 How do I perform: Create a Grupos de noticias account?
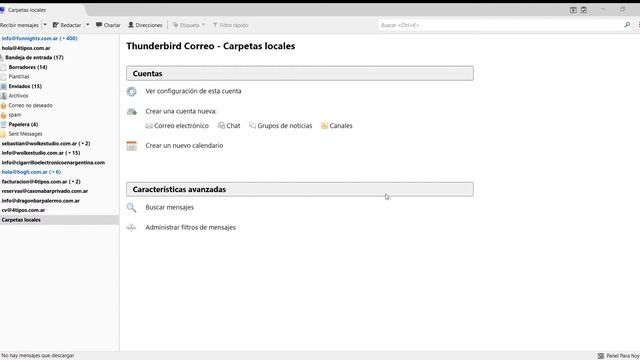pos(280,126)
